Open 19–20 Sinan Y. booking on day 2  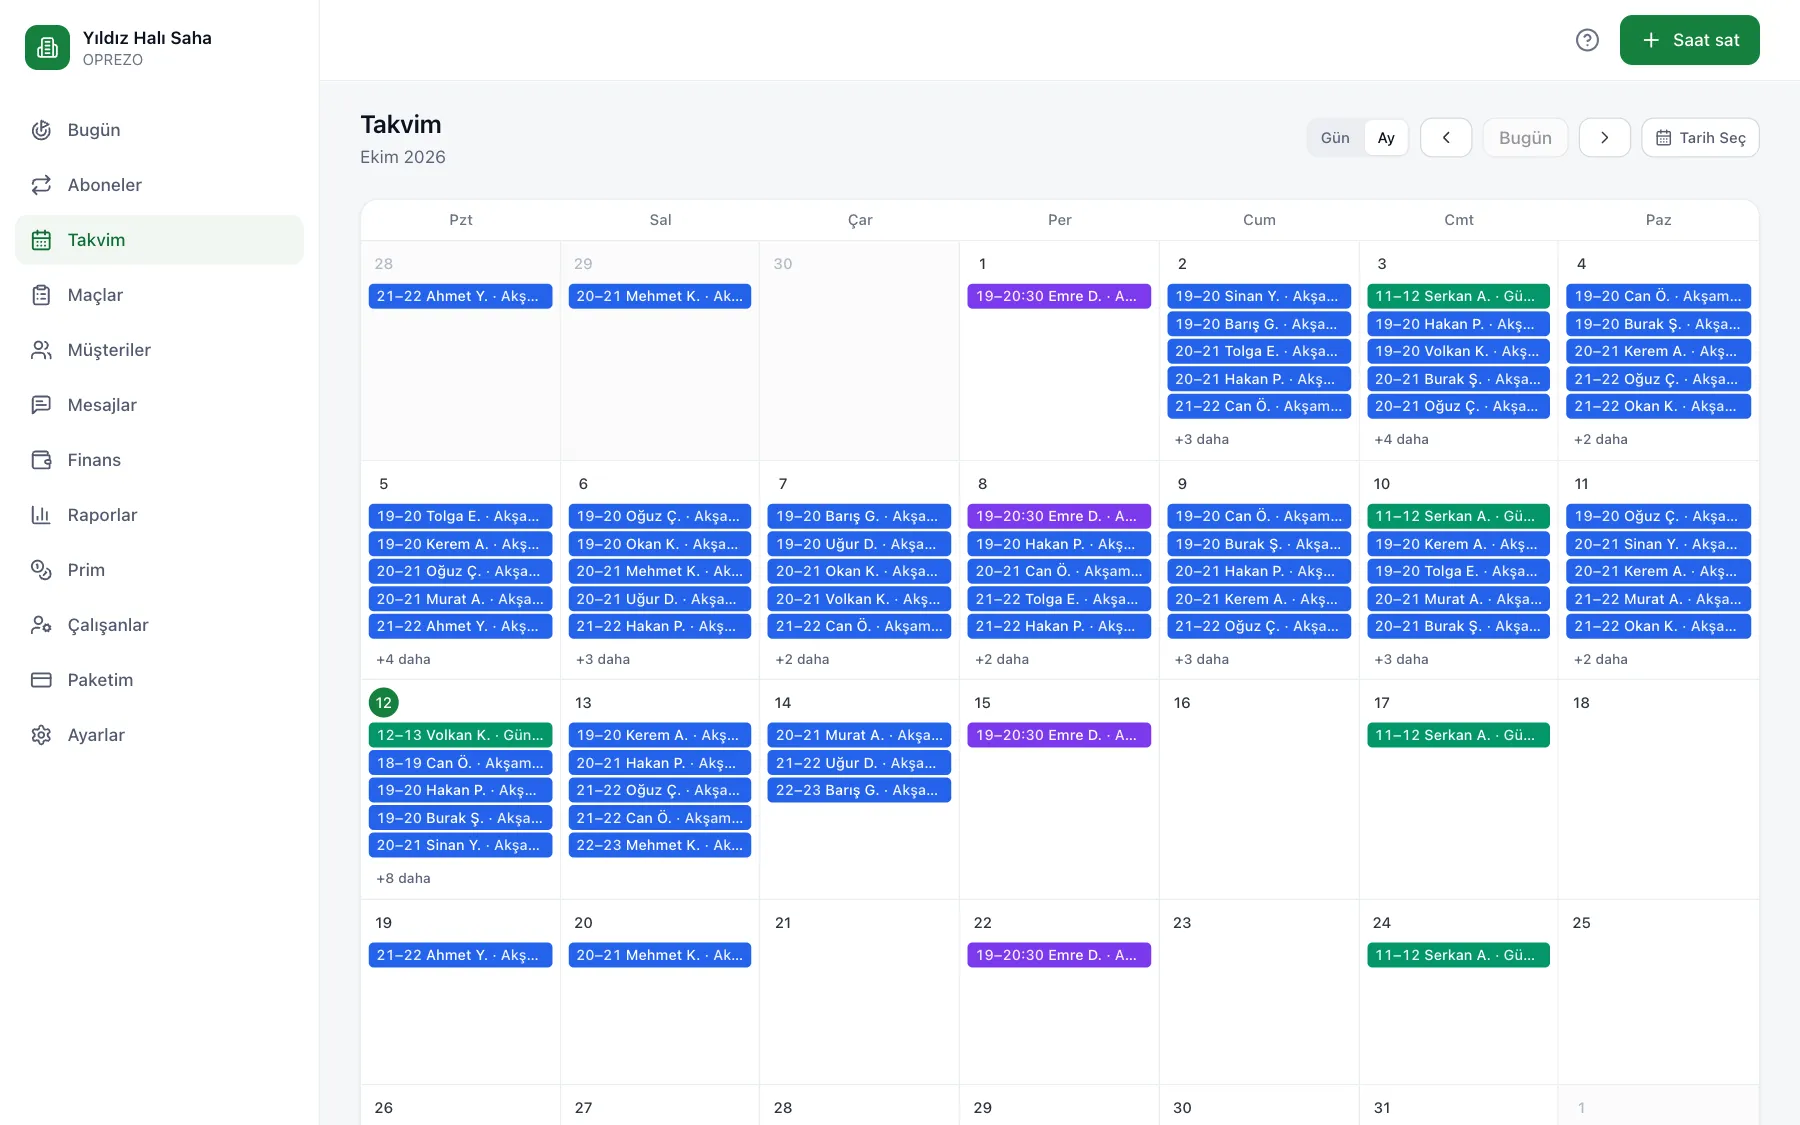[1259, 296]
